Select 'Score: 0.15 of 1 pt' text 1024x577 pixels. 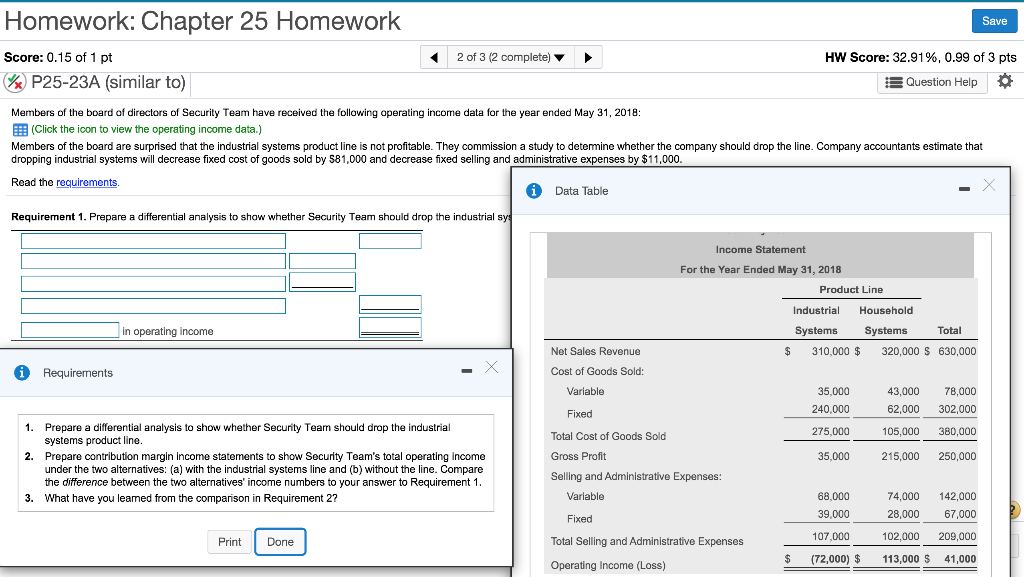click(x=58, y=57)
